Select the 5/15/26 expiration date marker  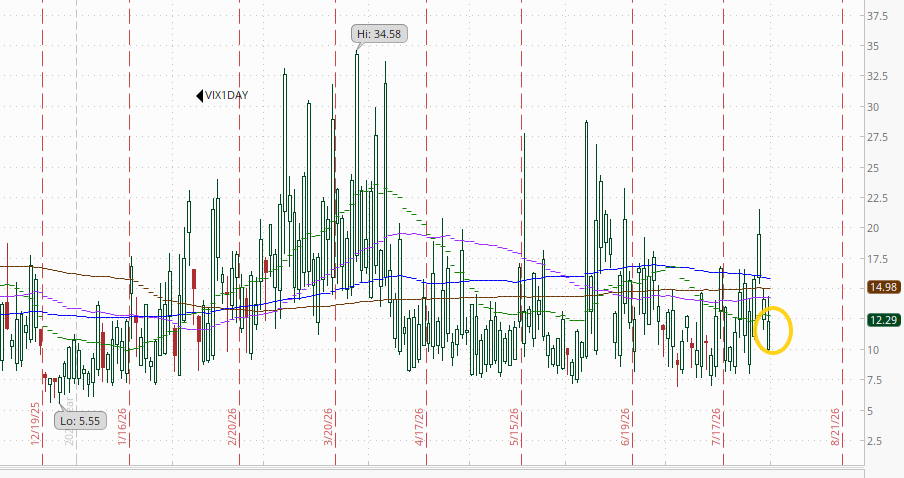click(514, 427)
